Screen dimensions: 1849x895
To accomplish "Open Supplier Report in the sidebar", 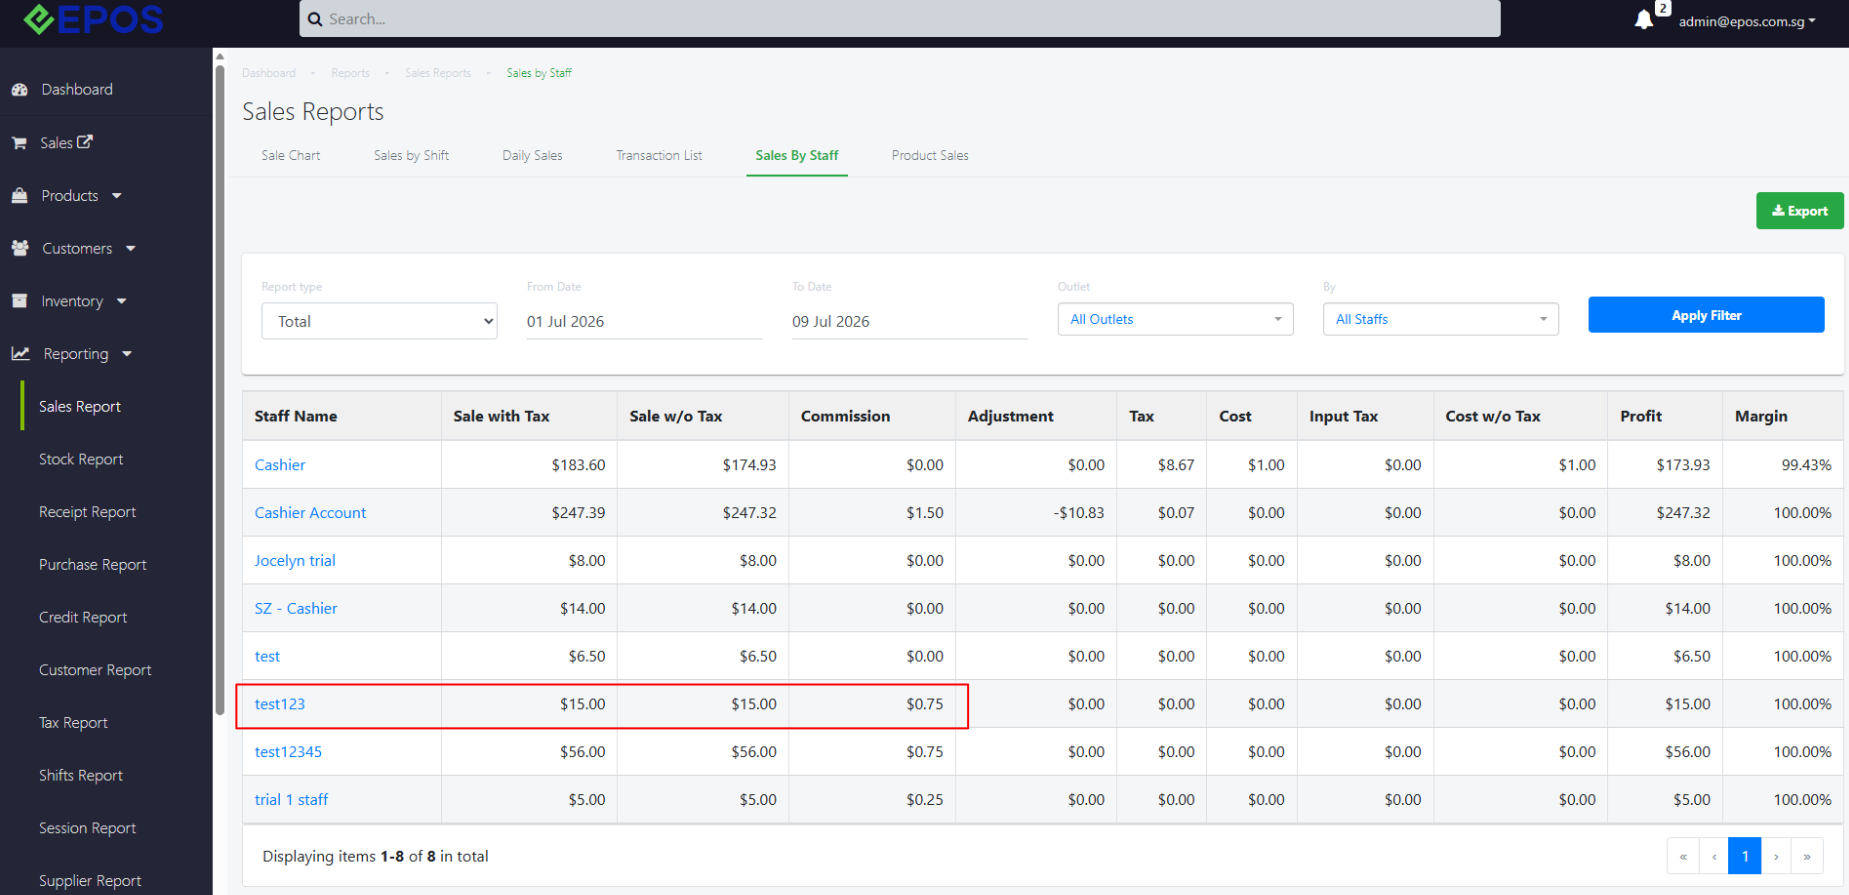I will [90, 881].
